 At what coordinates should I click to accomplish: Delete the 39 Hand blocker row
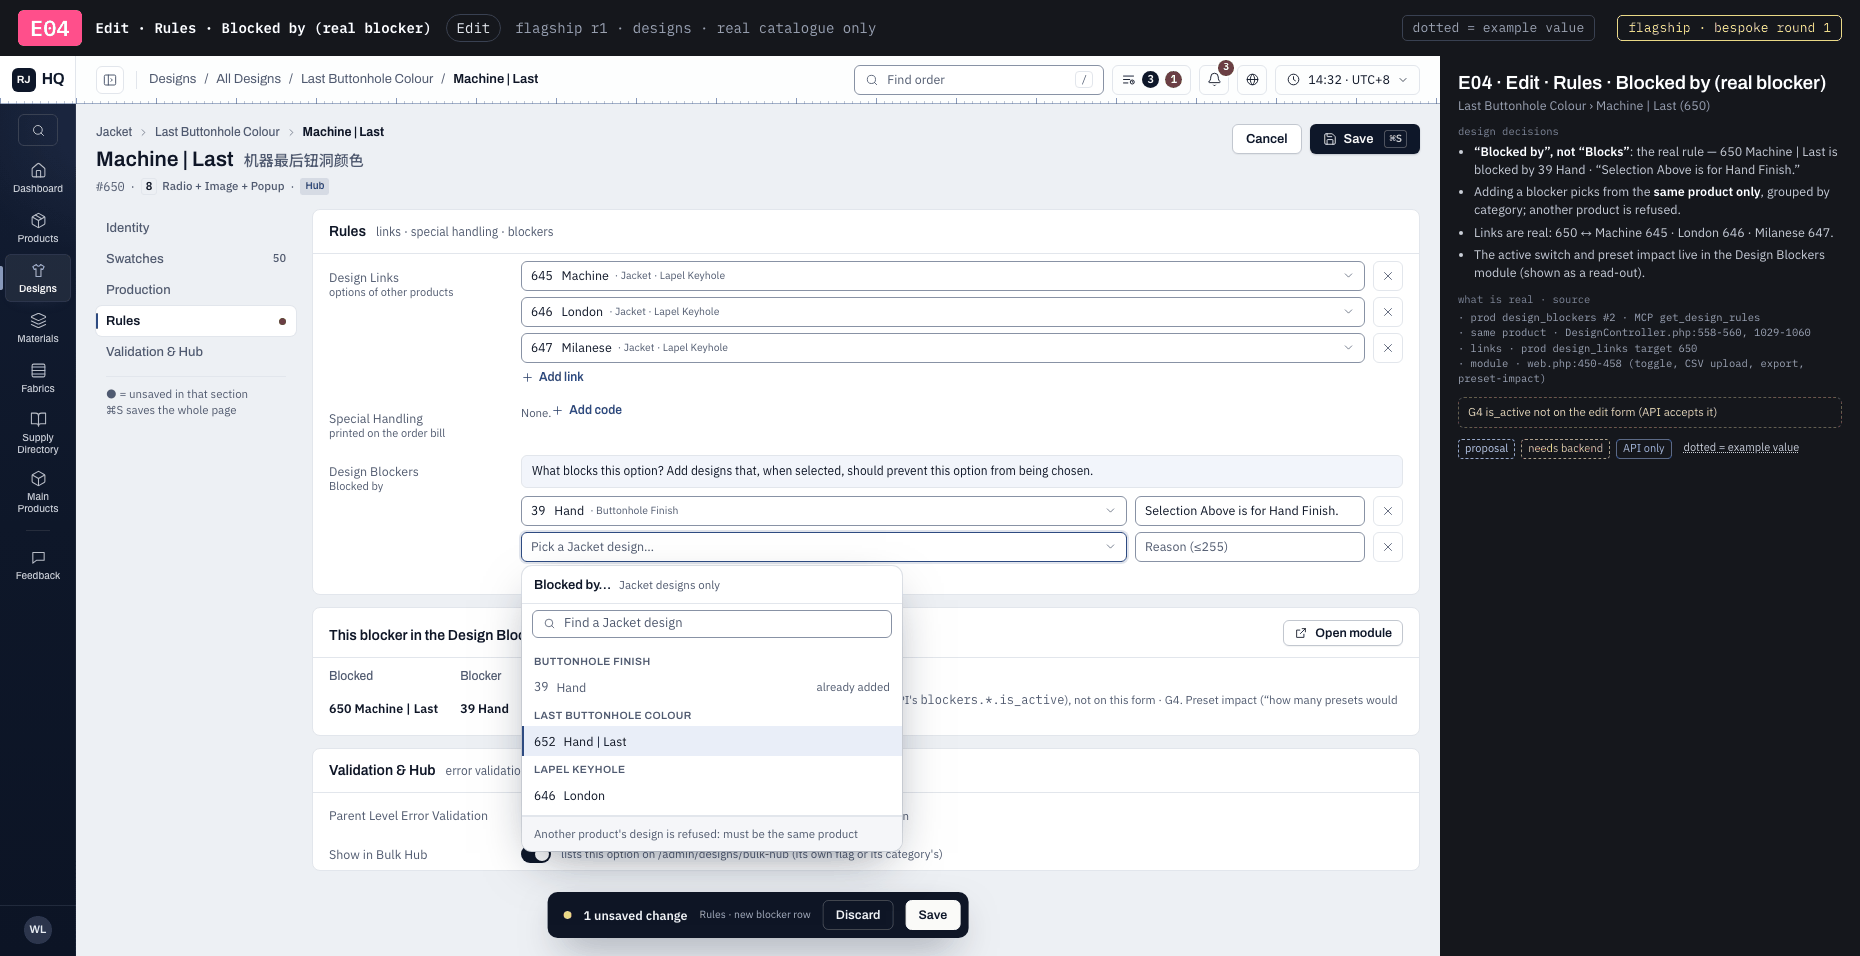tap(1388, 511)
